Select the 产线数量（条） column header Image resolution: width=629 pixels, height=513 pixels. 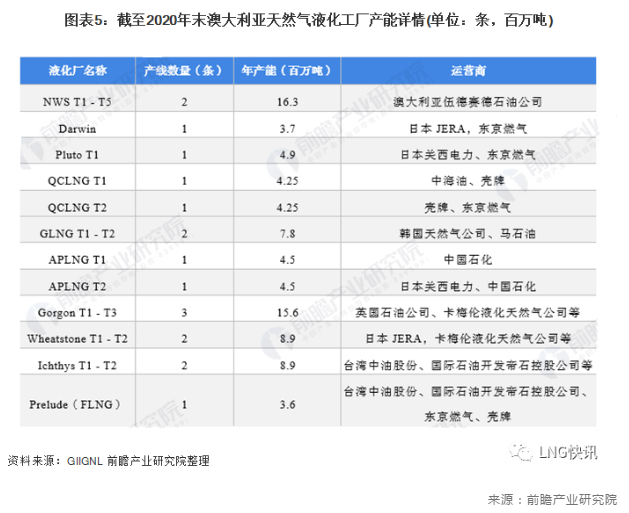(x=184, y=71)
